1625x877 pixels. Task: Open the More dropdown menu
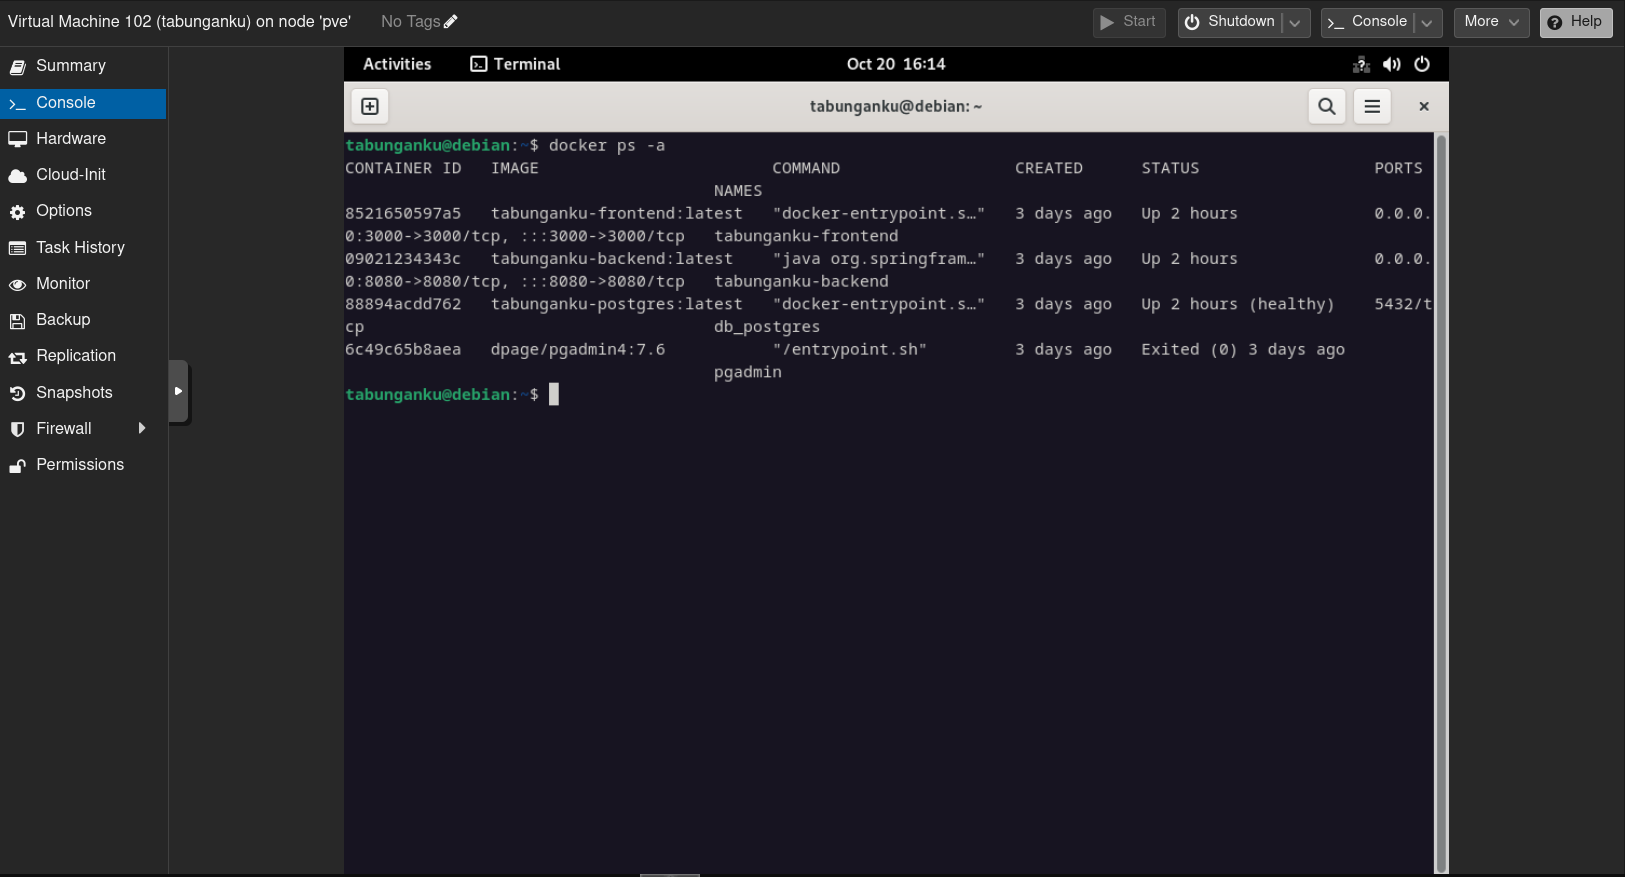(x=1491, y=22)
